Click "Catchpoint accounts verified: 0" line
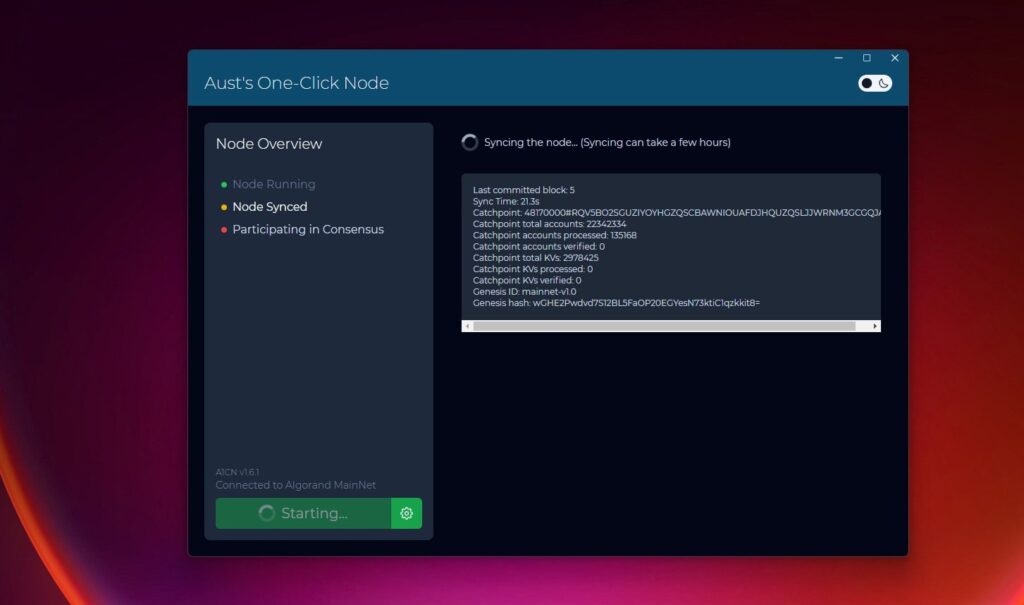 pyautogui.click(x=539, y=246)
